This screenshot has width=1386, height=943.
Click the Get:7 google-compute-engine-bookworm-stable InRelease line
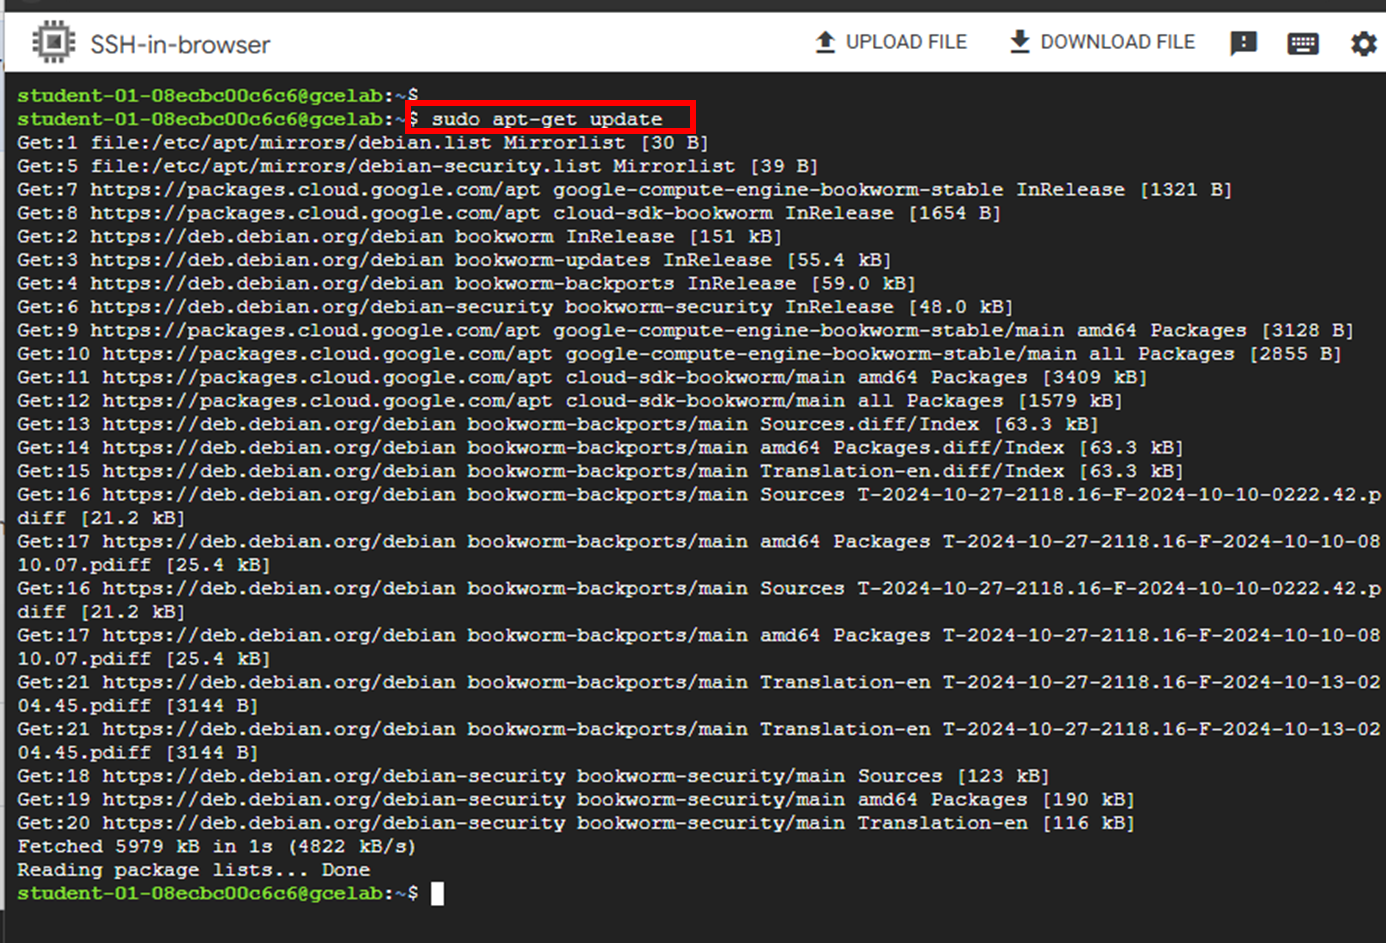pos(624,190)
